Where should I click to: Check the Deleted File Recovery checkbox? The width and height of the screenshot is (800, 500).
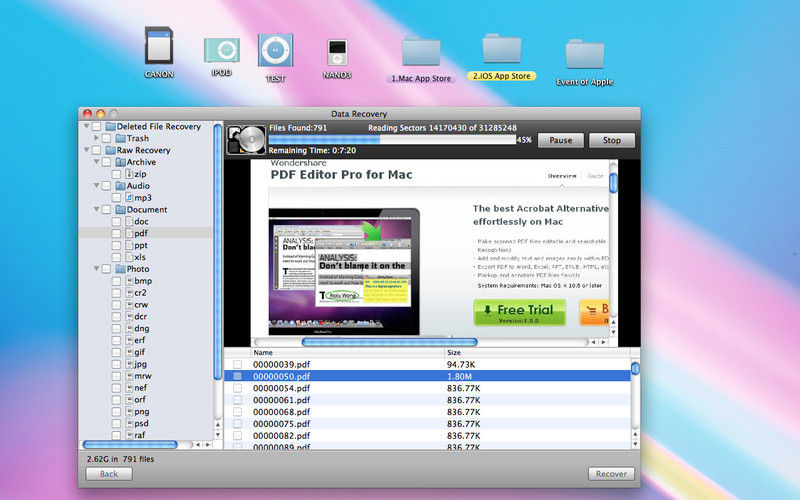[x=96, y=127]
